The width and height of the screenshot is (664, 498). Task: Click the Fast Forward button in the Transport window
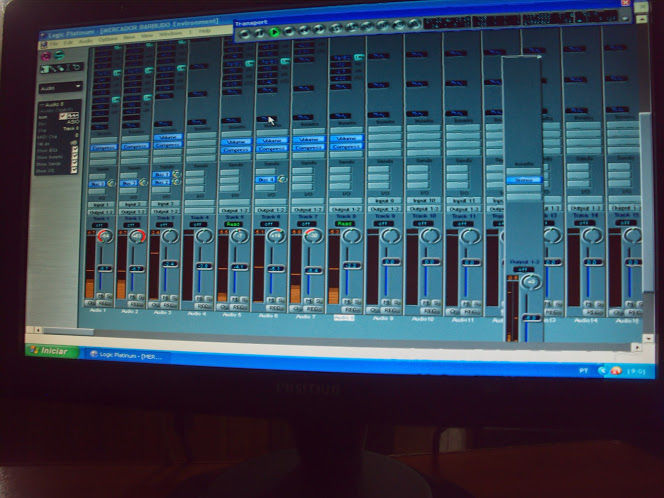319,29
